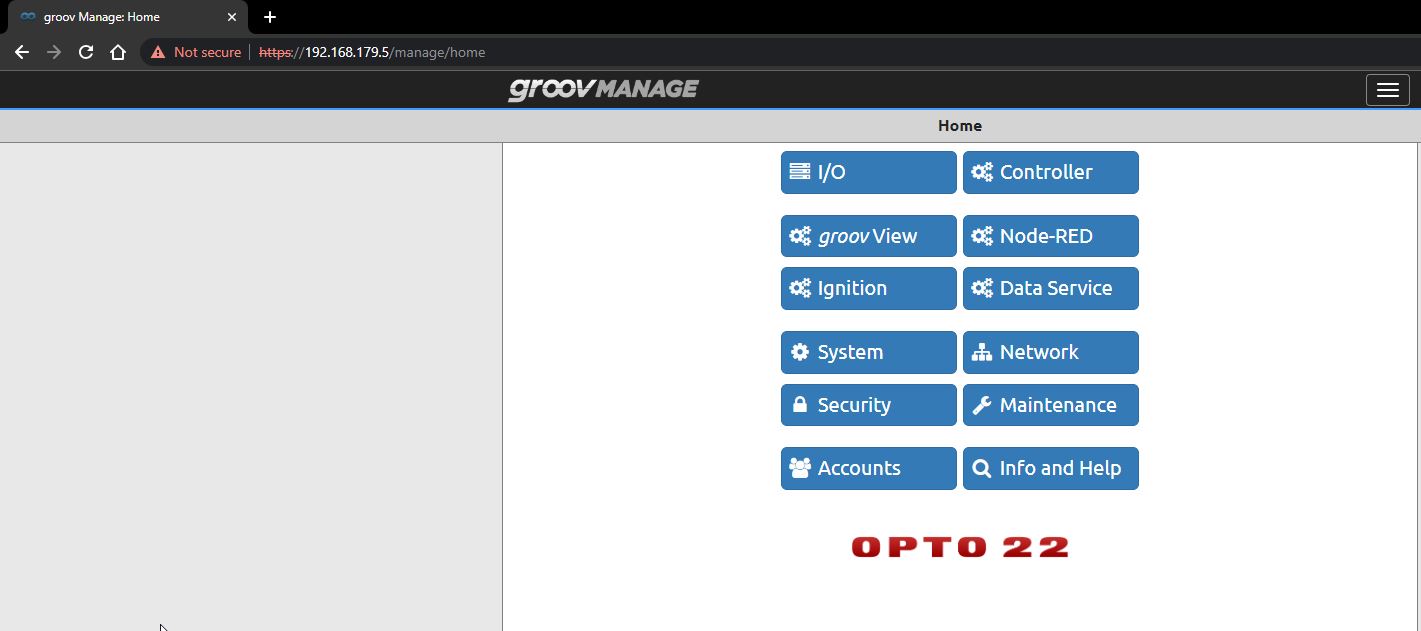This screenshot has height=631, width=1421.
Task: Open a new browser tab with plus icon
Action: (x=270, y=17)
